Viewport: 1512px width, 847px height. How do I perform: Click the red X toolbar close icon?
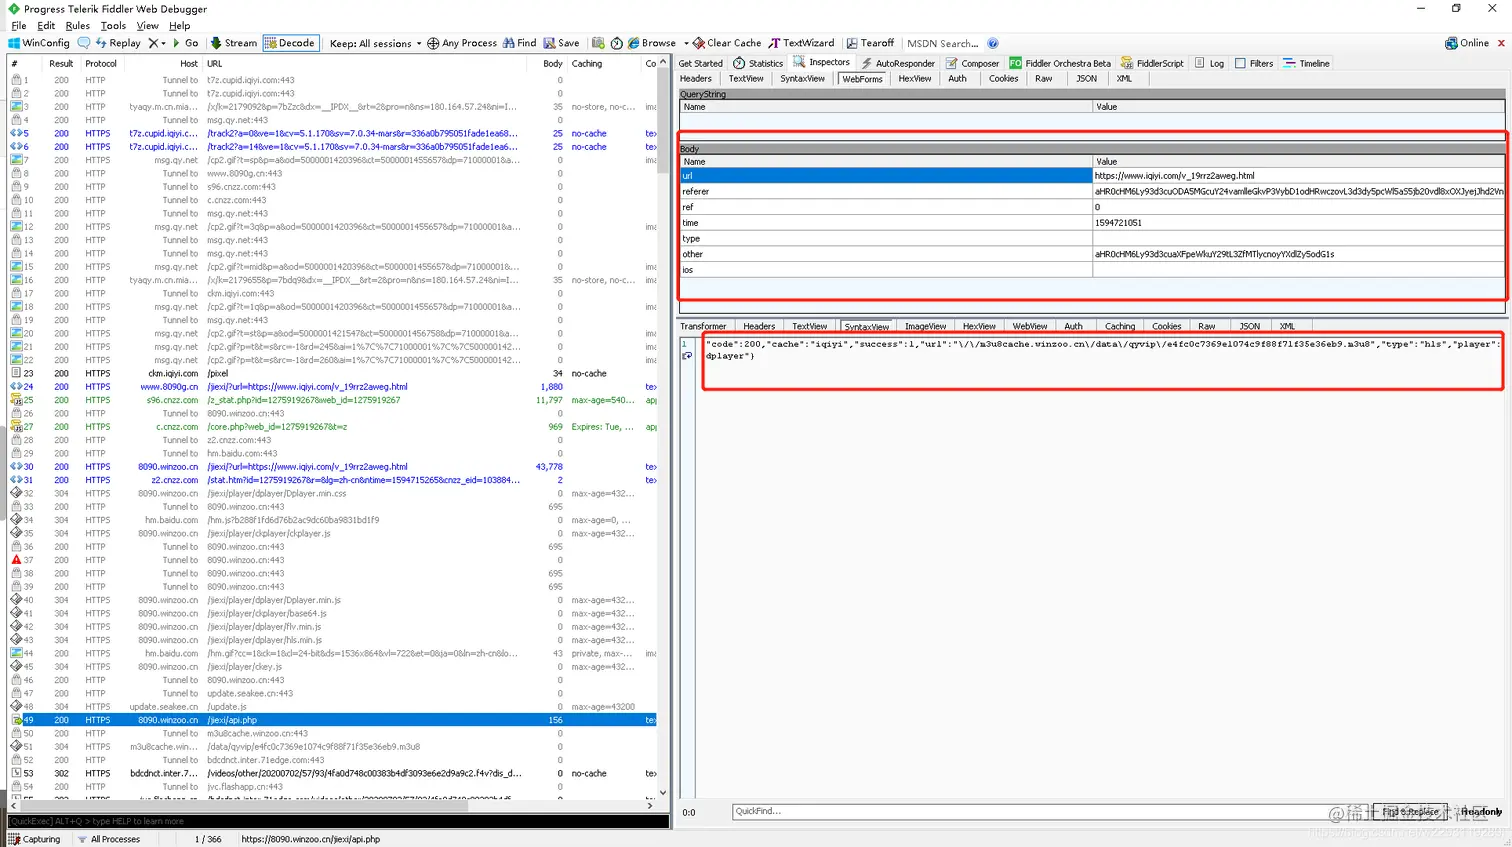click(x=1501, y=43)
